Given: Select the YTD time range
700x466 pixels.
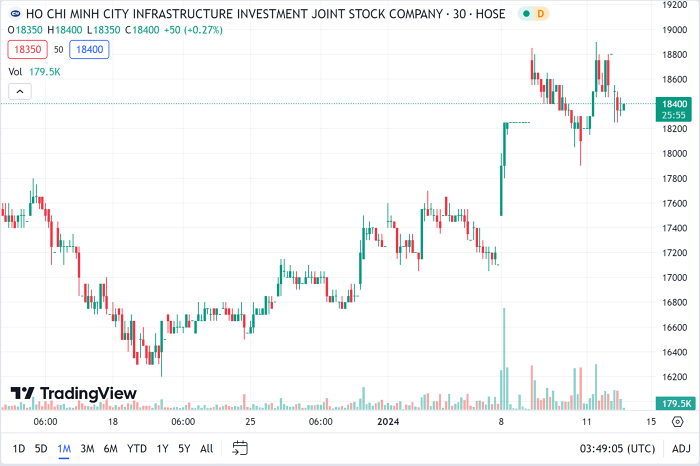Looking at the screenshot, I should click(137, 449).
